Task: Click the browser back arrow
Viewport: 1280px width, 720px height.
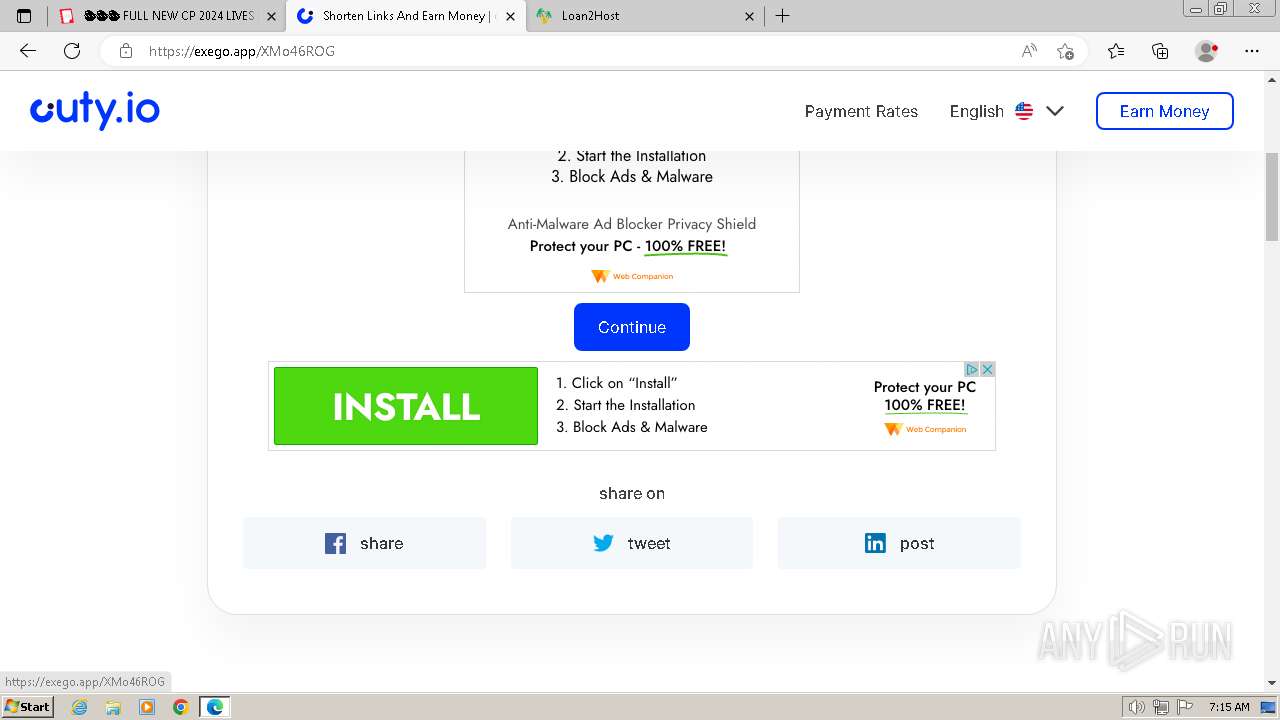Action: 28,51
